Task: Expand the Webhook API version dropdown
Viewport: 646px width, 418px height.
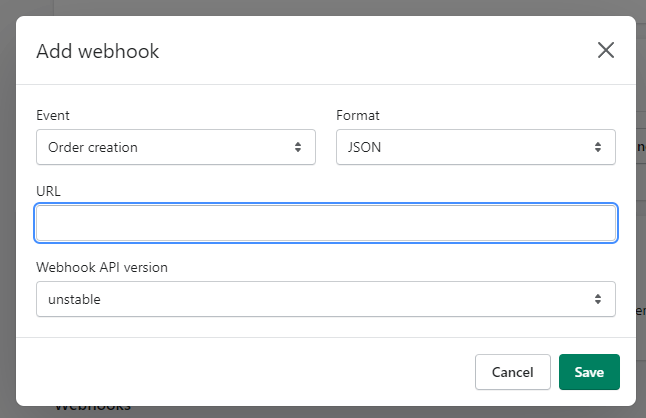Action: click(325, 299)
